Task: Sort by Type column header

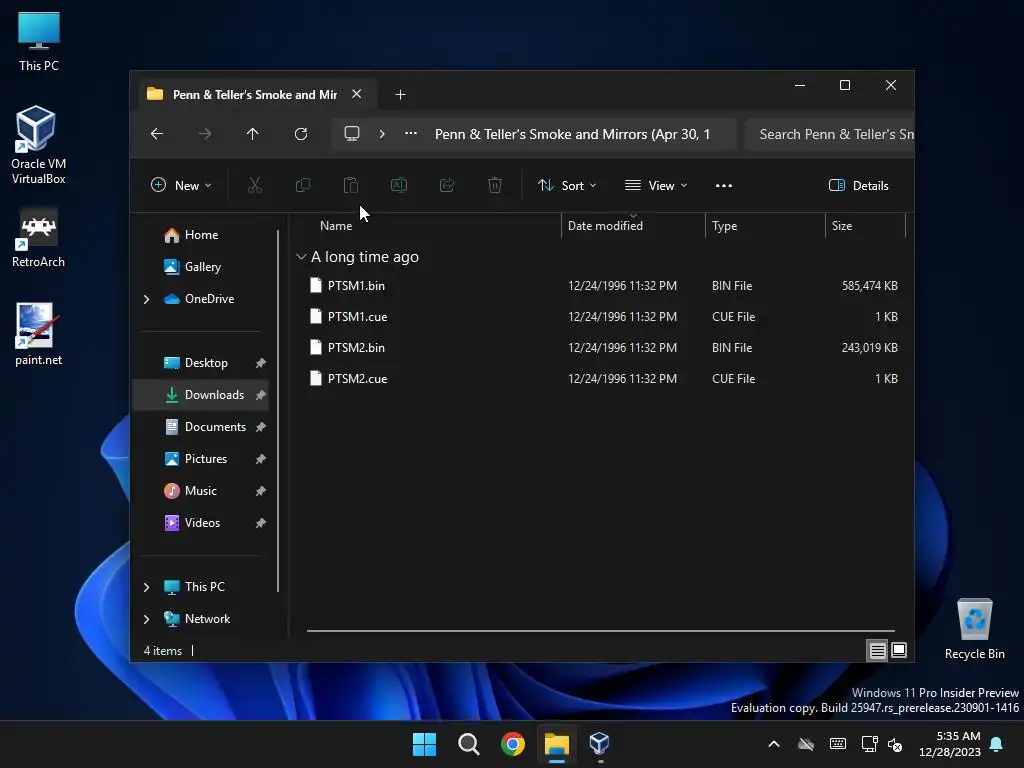Action: click(724, 226)
